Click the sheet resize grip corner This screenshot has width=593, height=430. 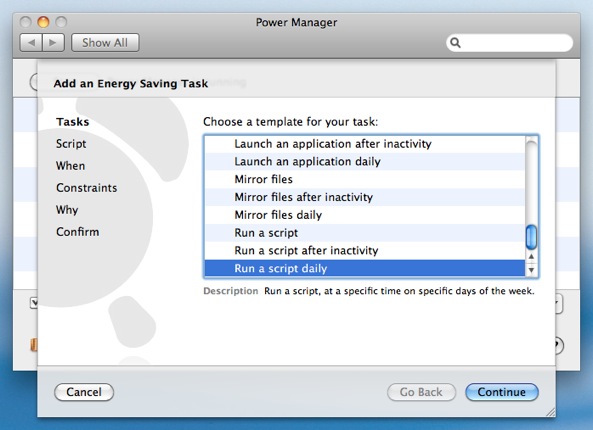[550, 412]
